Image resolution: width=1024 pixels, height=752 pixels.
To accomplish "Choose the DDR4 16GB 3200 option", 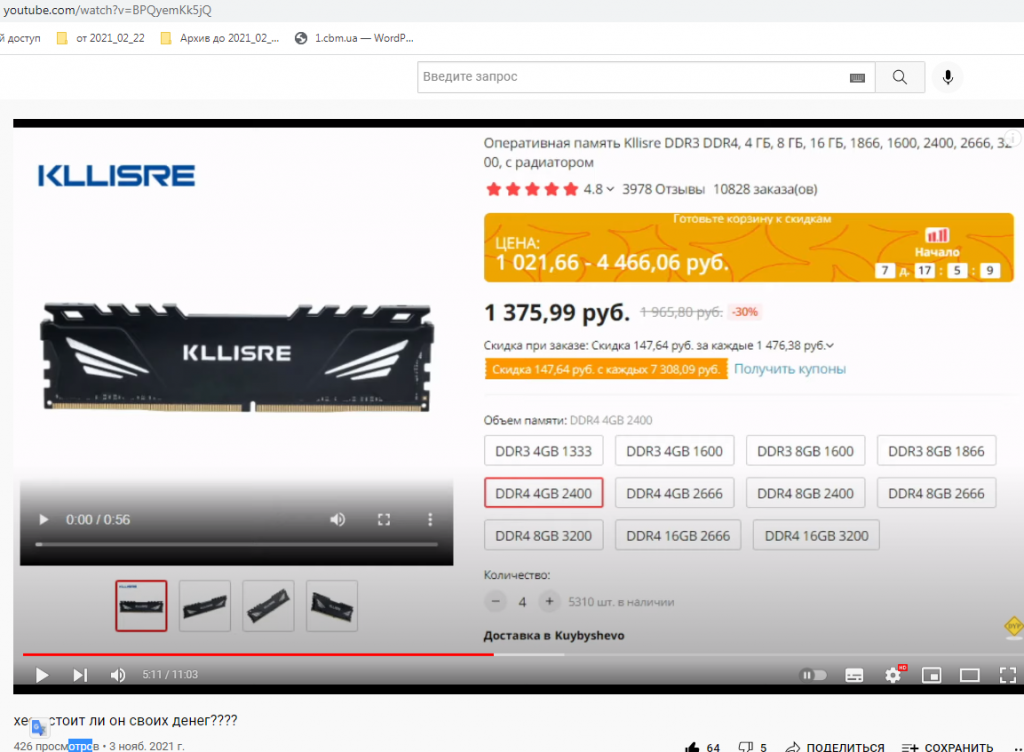I will pos(816,536).
